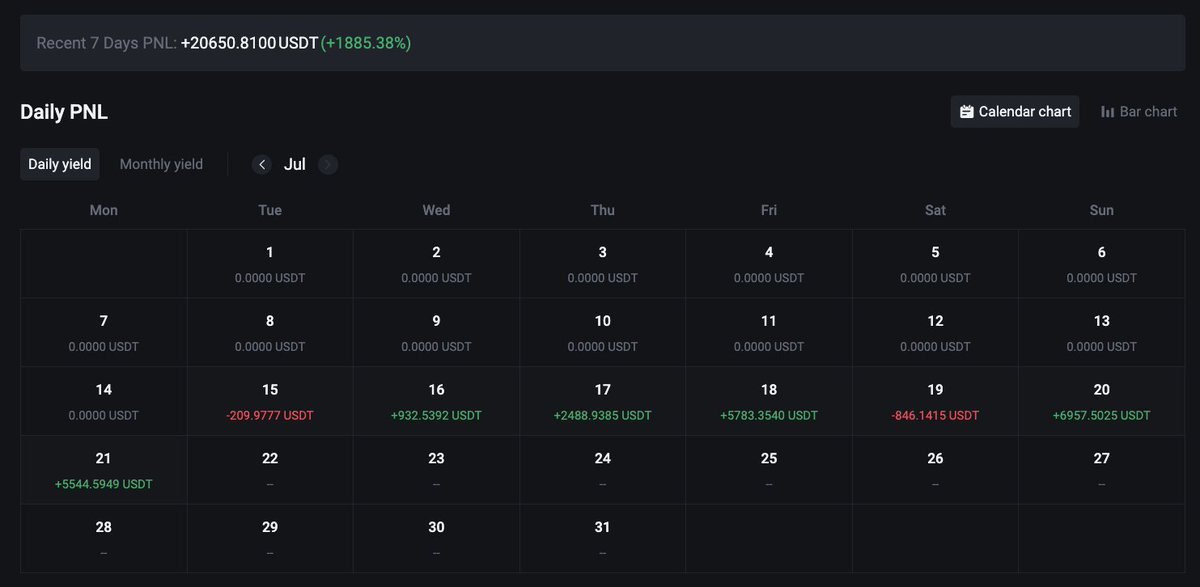Click the July 23 calendar cell
Screen dimensions: 1200x587
436,470
